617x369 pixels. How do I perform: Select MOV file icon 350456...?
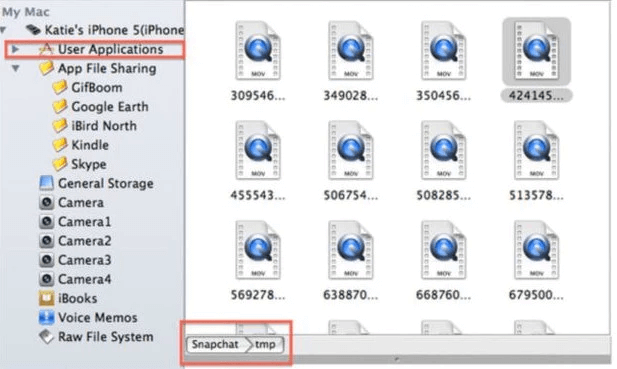(x=443, y=51)
